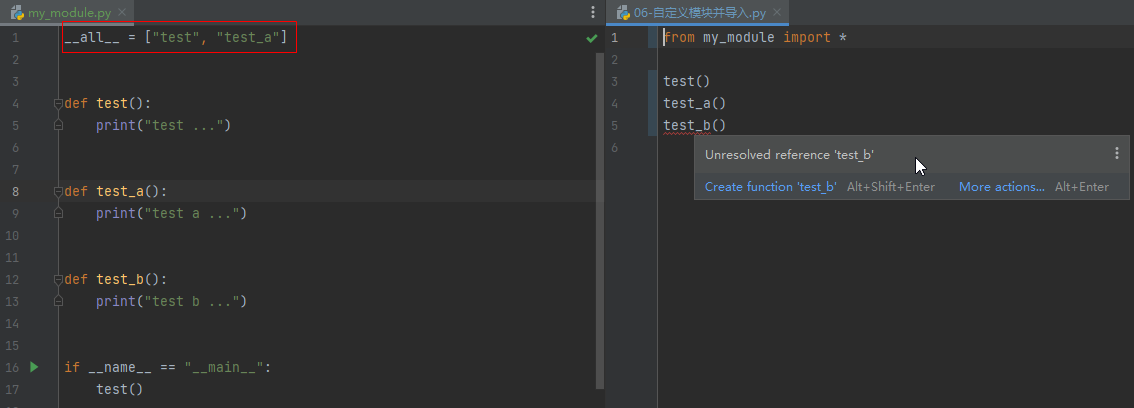Image resolution: width=1134 pixels, height=408 pixels.
Task: Switch to the my_module.py tab
Action: pos(65,14)
